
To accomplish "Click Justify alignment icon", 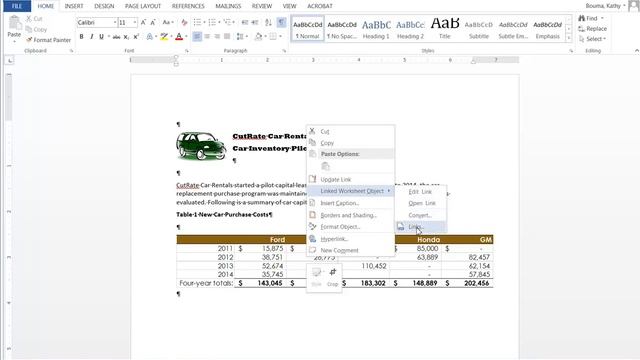I will coord(227,37).
